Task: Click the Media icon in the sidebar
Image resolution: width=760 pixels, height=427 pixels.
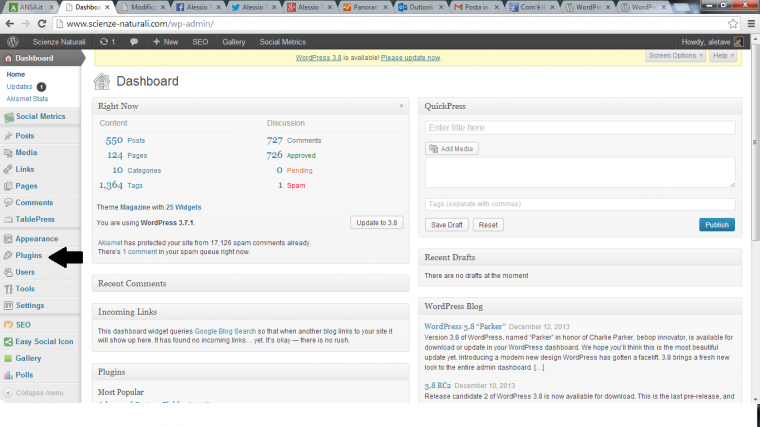Action: 8,153
